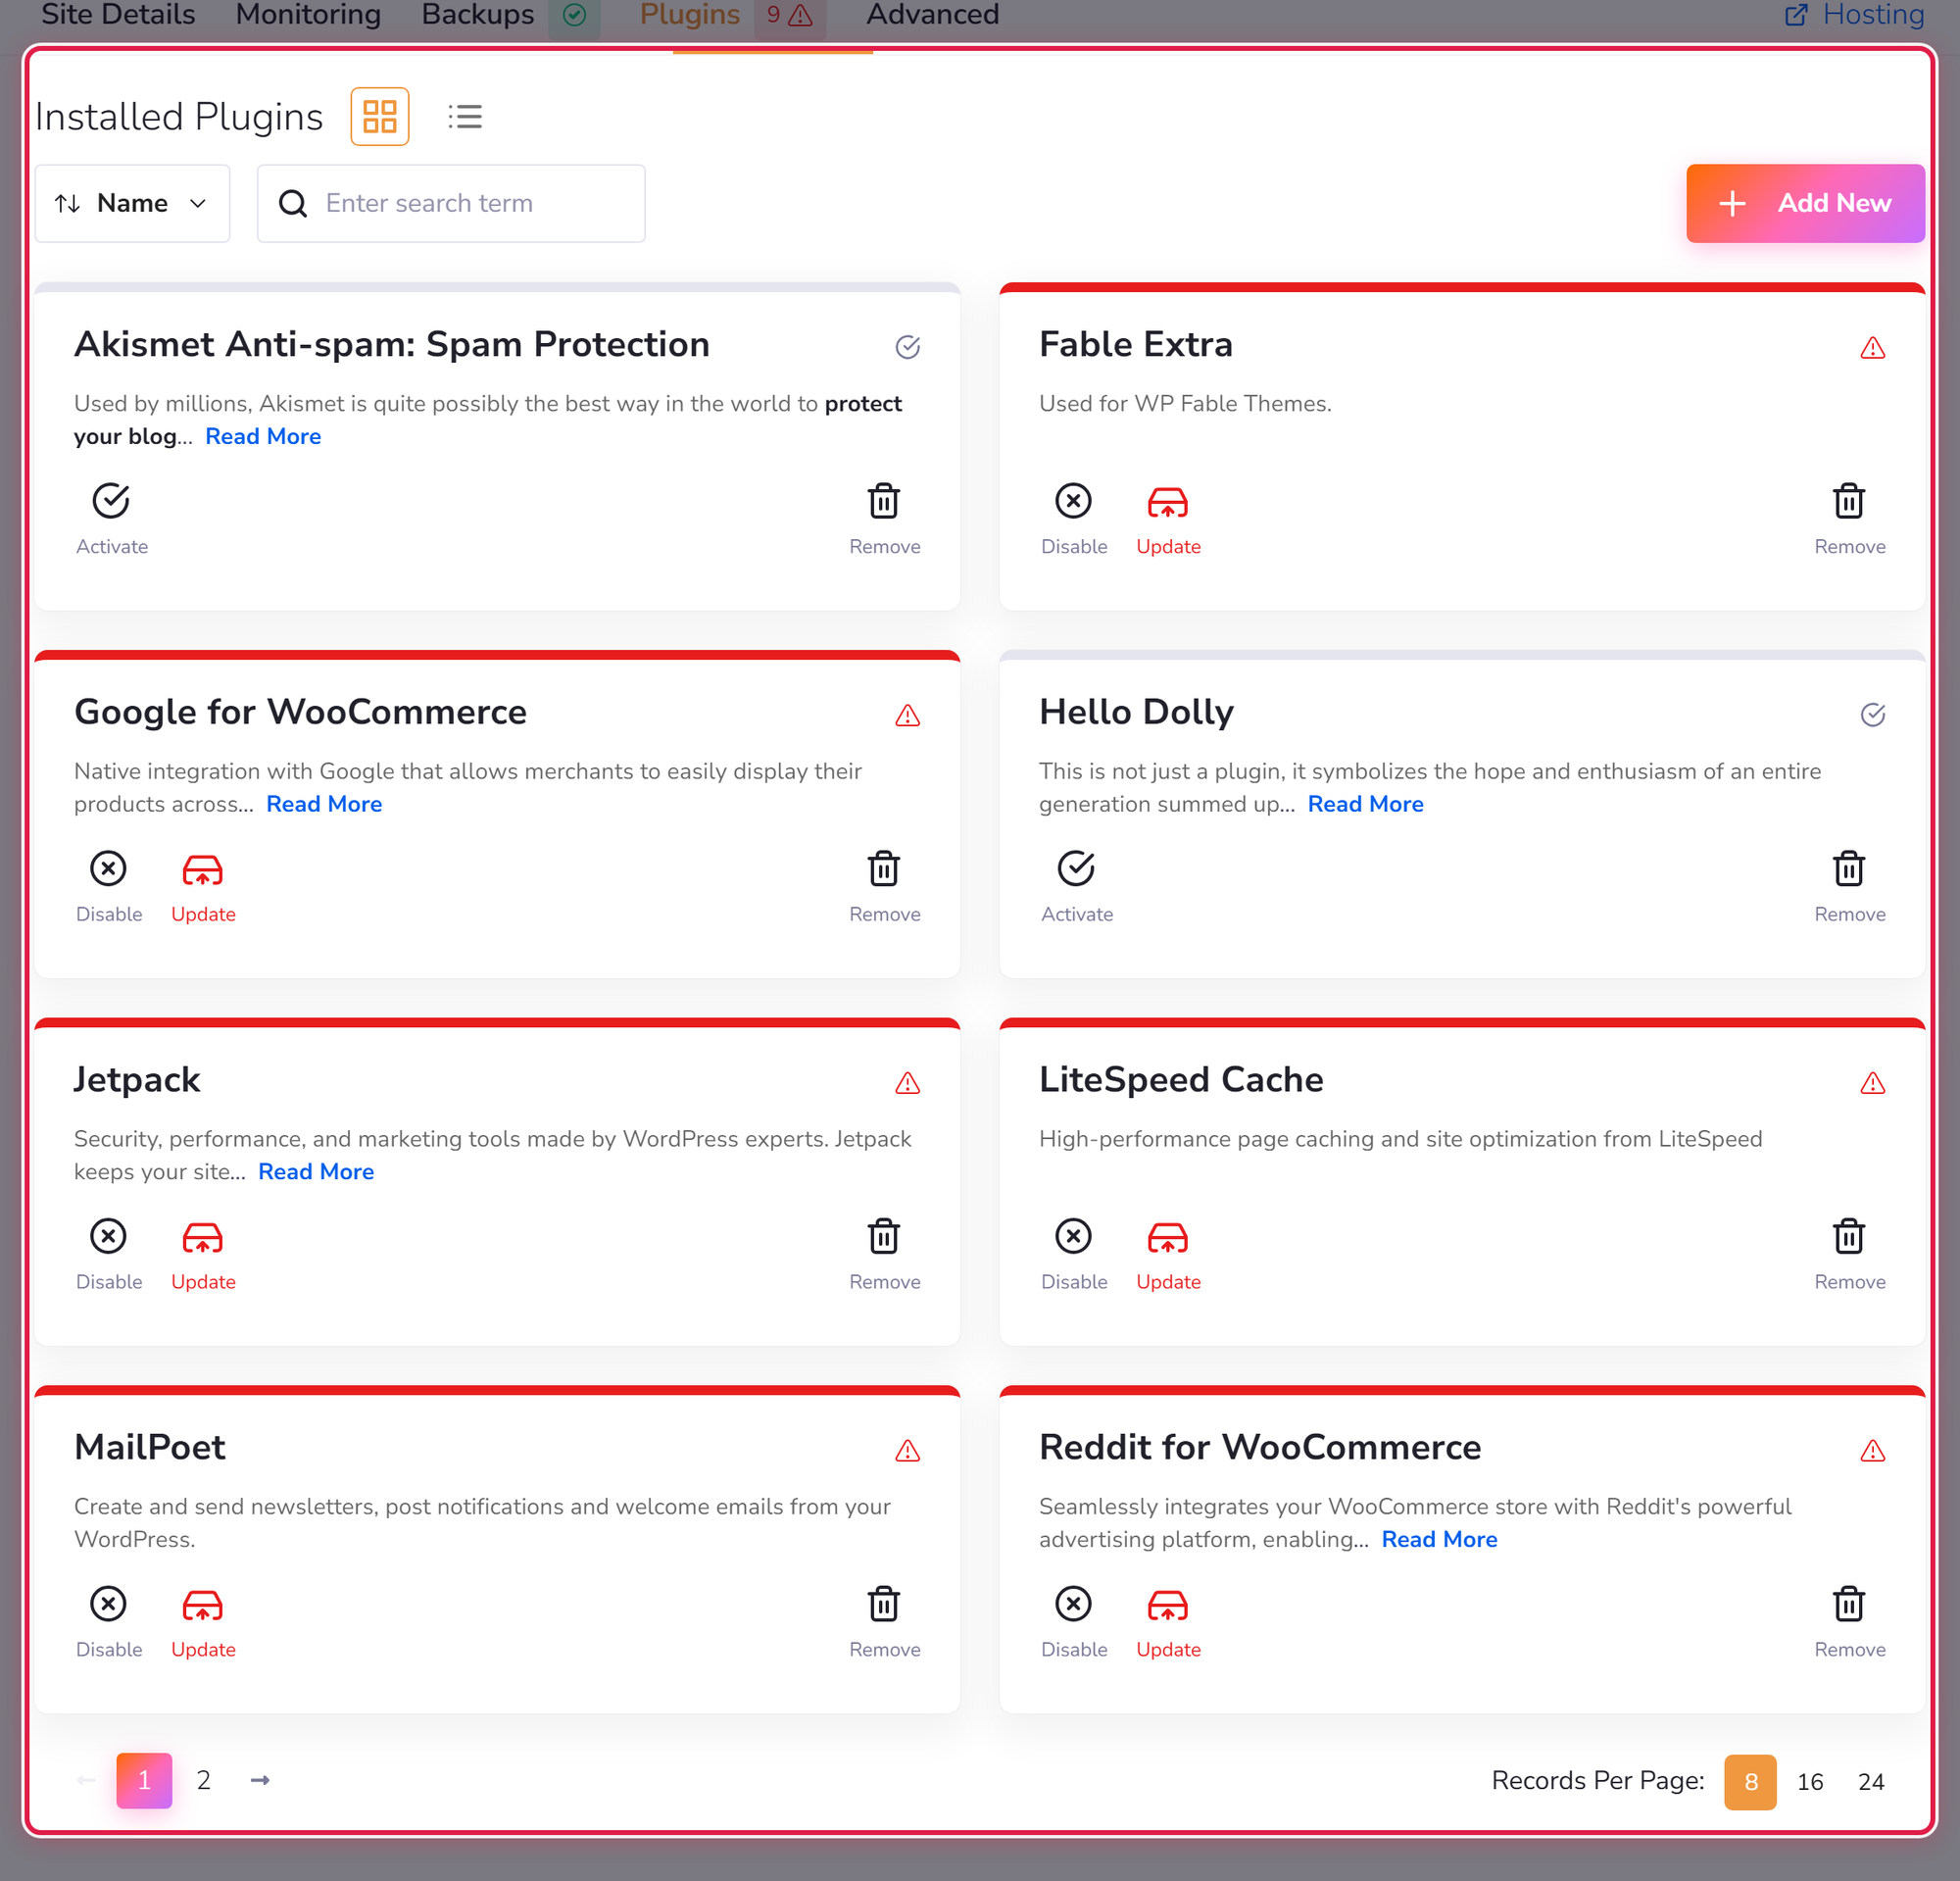Click the Fable Extra warning triangle icon
This screenshot has height=1881, width=1960.
[x=1872, y=348]
